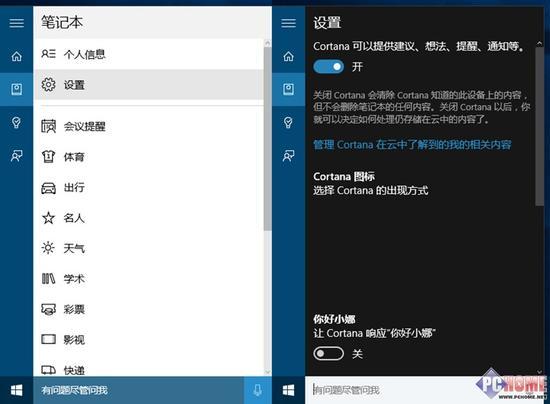
Task: Click truck icon beside 快递
Action: pyautogui.click(x=48, y=370)
